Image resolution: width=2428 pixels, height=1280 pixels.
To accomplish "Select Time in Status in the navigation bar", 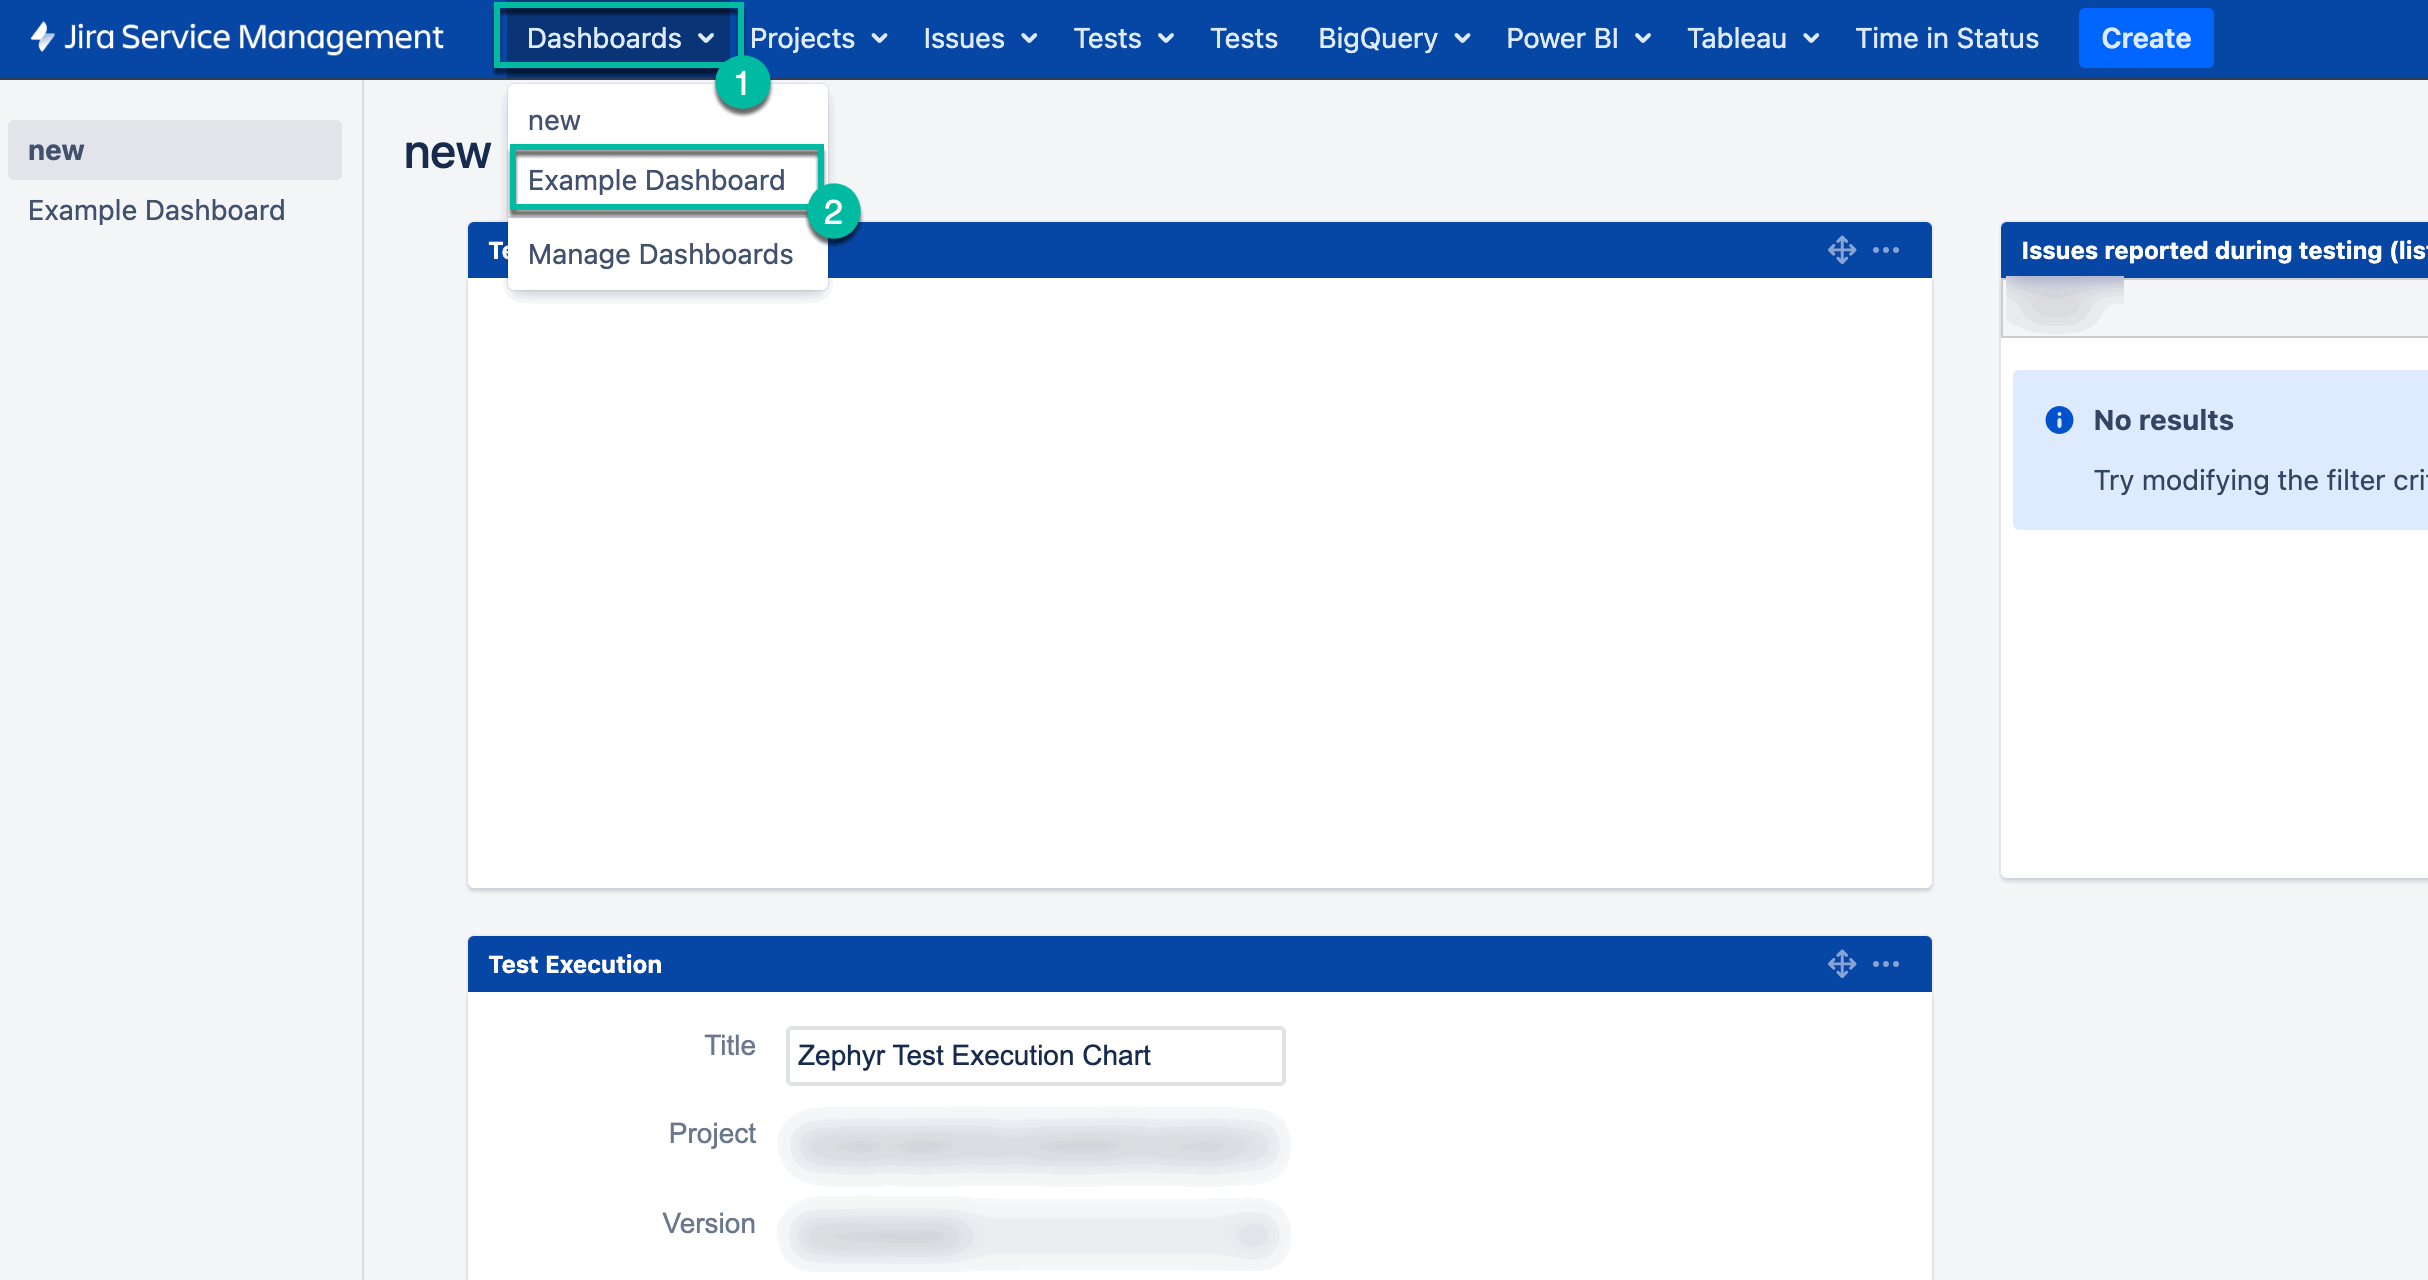I will [x=1946, y=38].
